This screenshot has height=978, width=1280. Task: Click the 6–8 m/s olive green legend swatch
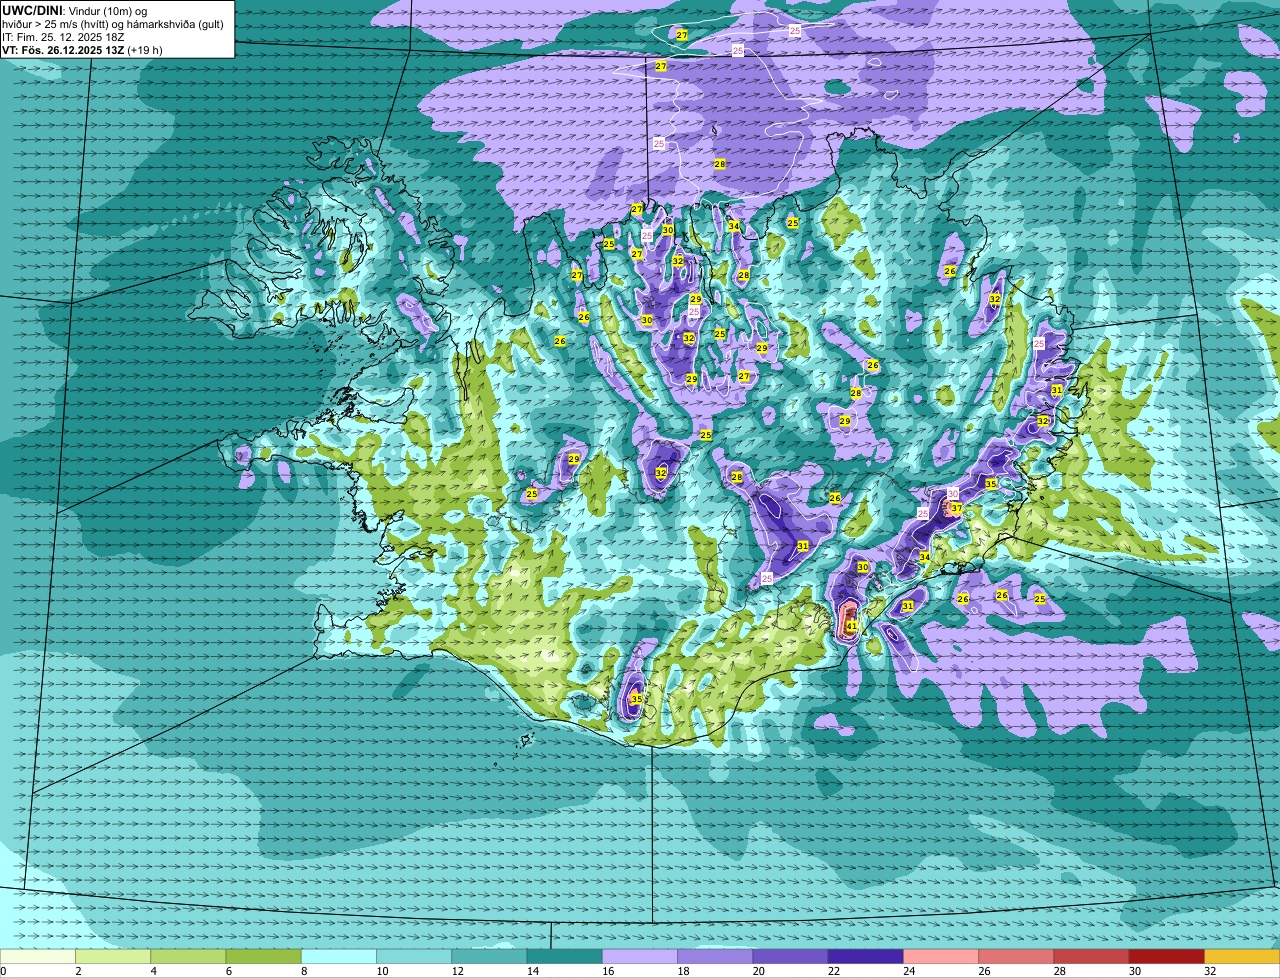click(263, 957)
